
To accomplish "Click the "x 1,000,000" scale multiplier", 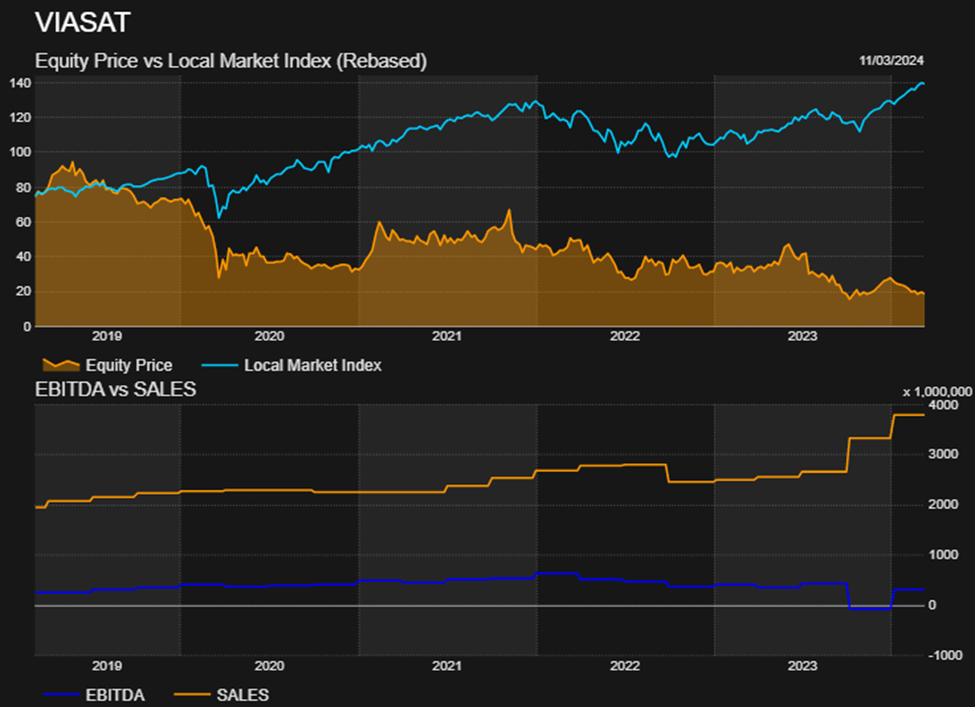I will [937, 392].
